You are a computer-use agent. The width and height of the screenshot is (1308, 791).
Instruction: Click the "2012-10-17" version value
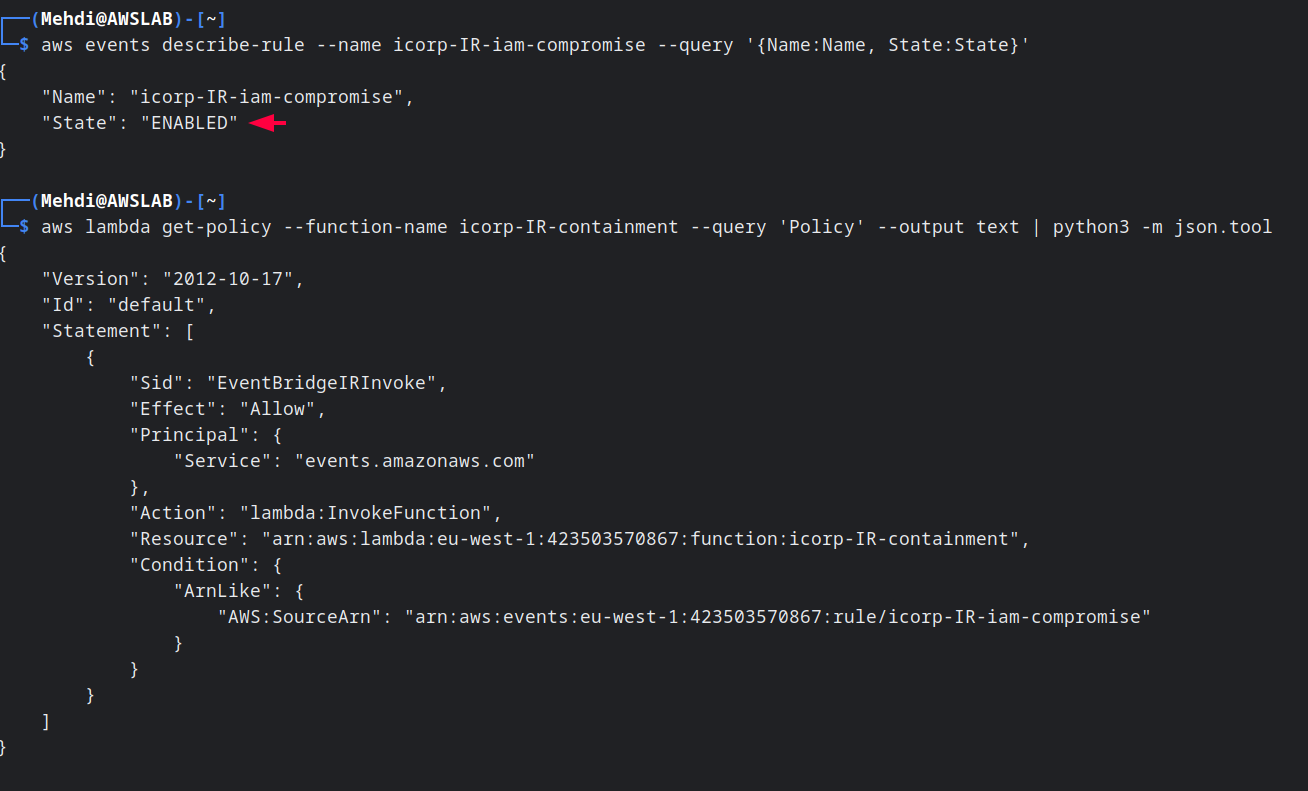coord(228,279)
